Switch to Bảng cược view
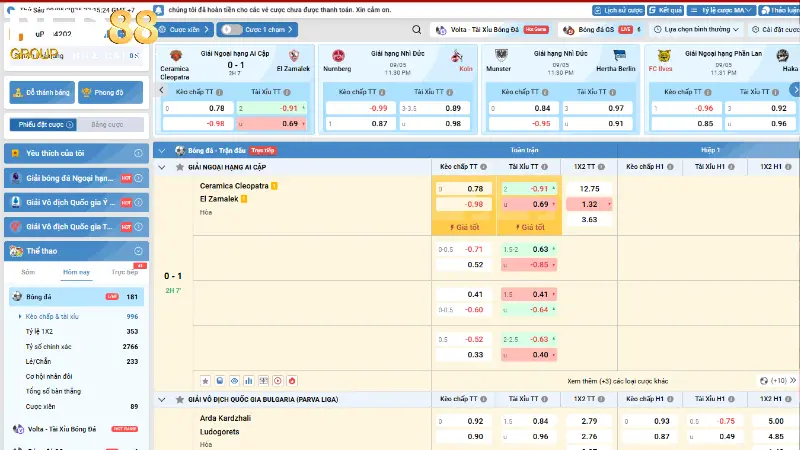Screen dimensions: 800x450 coord(107,124)
